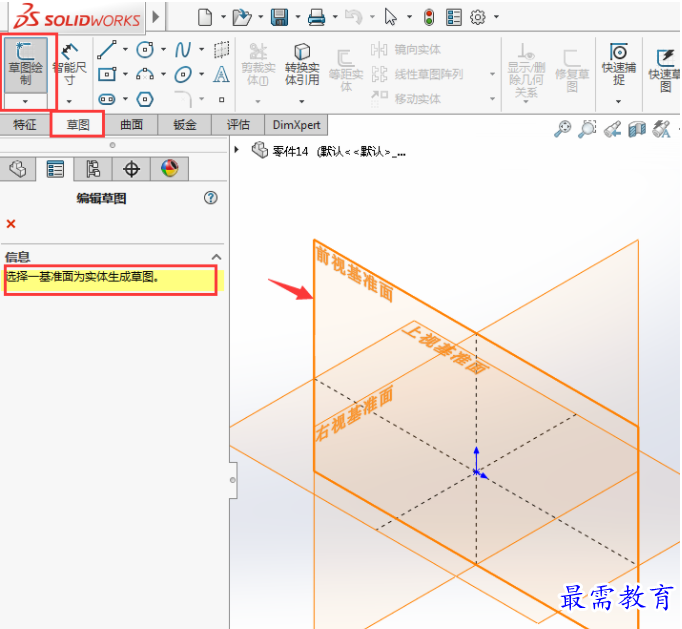Click the 零件14 part name
Viewport: 682px width, 629px height.
(x=290, y=151)
